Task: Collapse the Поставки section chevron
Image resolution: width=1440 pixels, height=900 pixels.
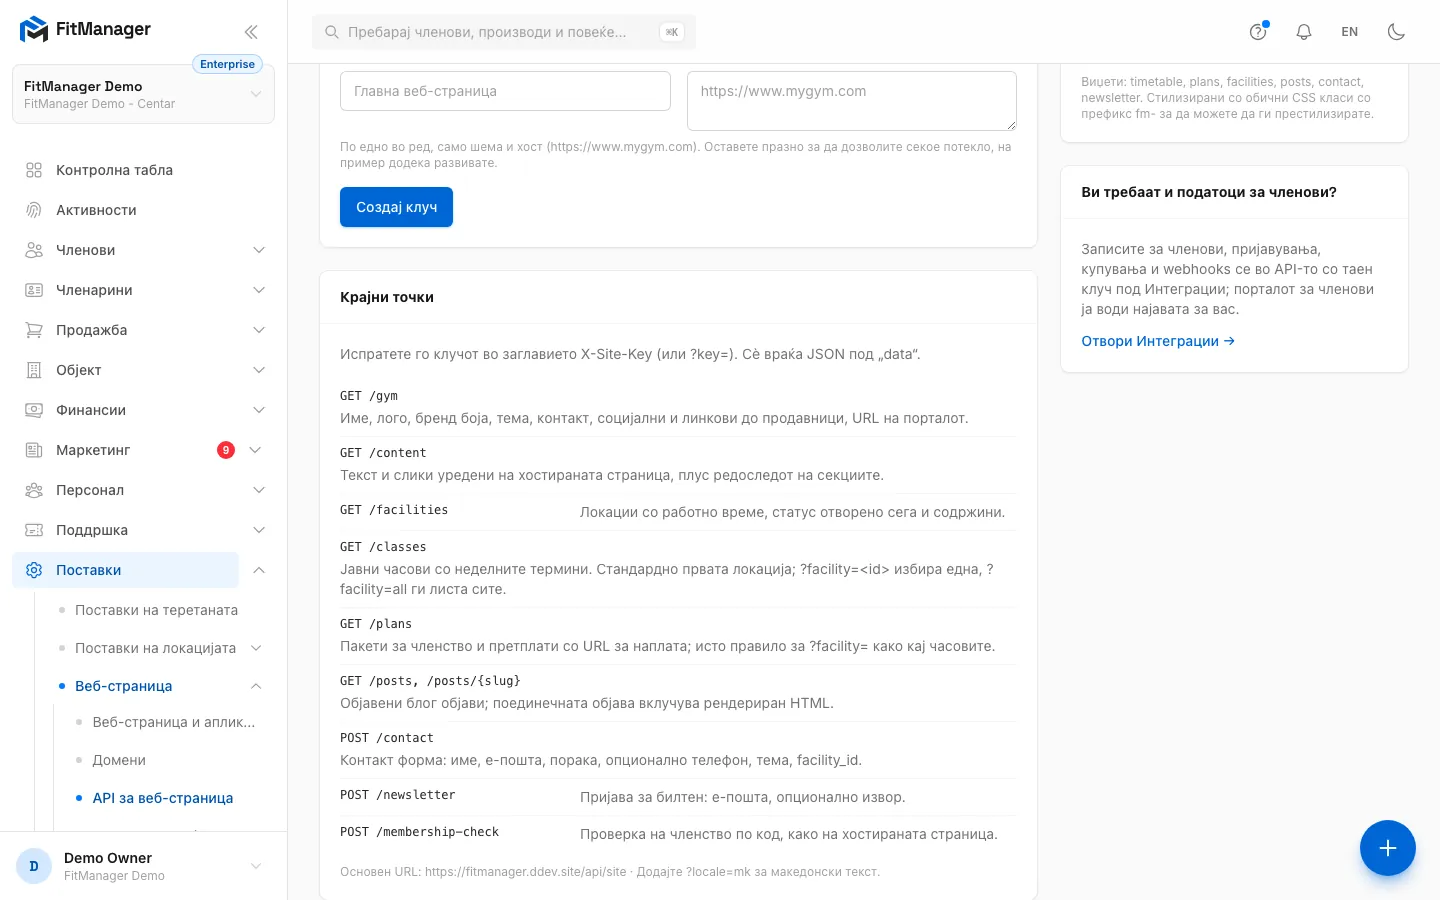Action: coord(259,570)
